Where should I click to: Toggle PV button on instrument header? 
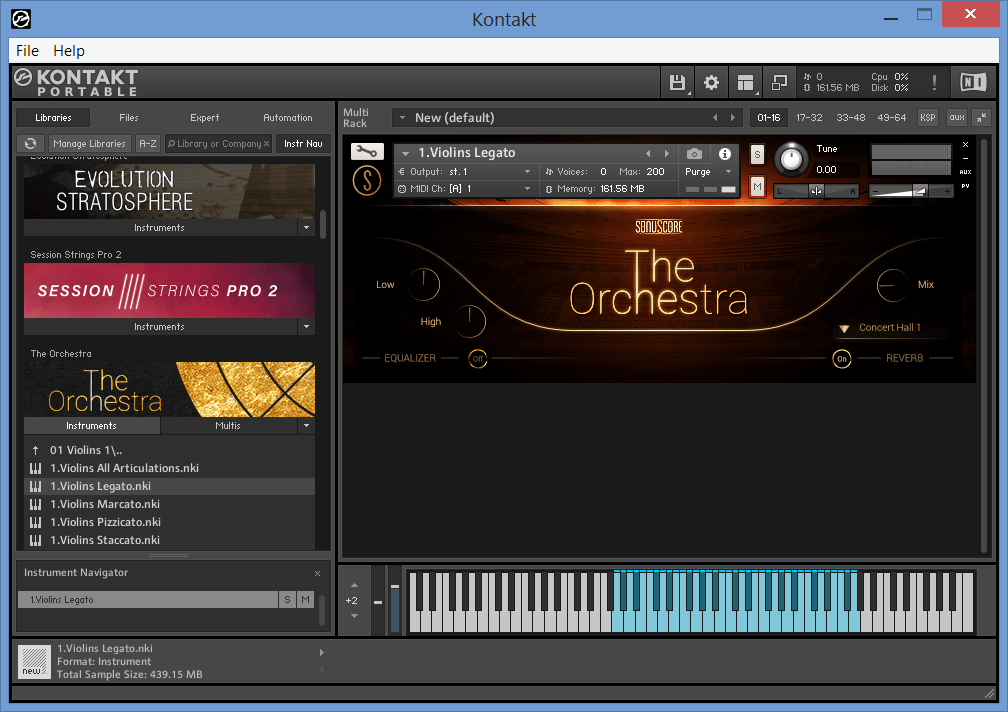(965, 186)
